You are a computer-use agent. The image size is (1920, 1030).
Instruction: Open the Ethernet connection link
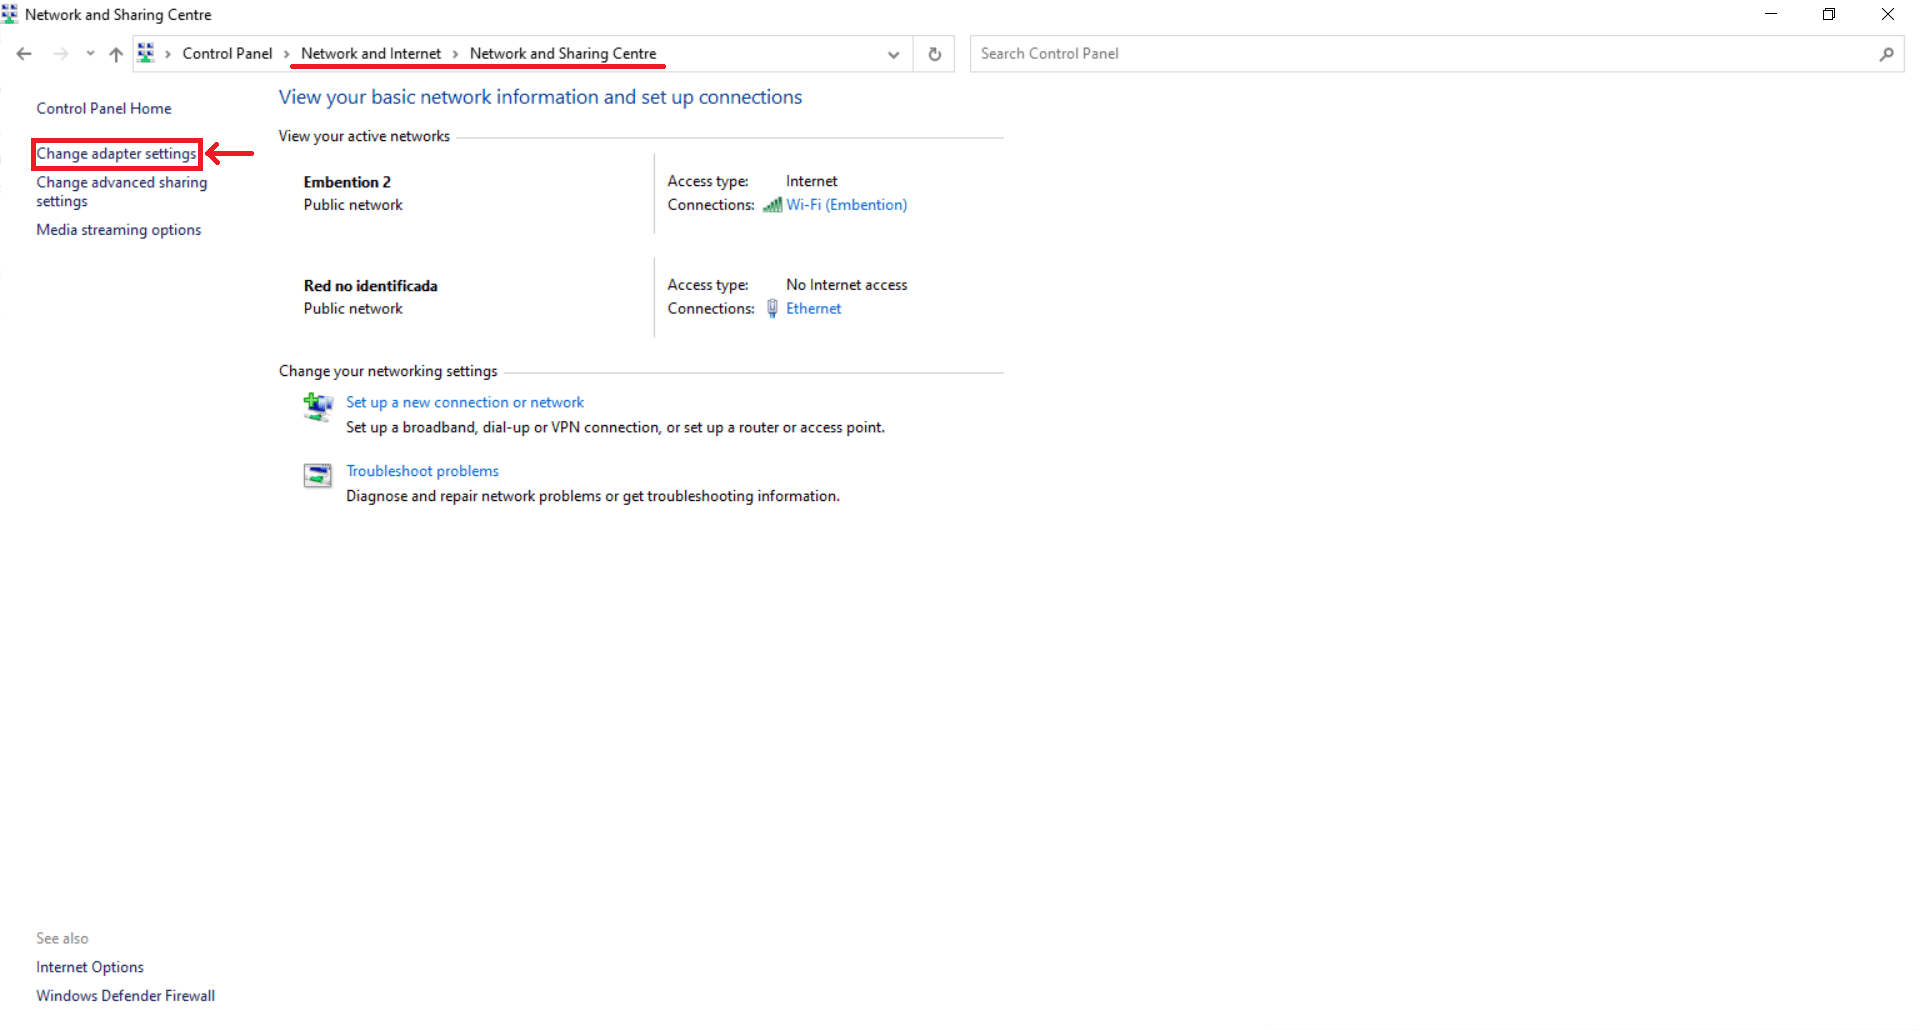click(x=813, y=309)
